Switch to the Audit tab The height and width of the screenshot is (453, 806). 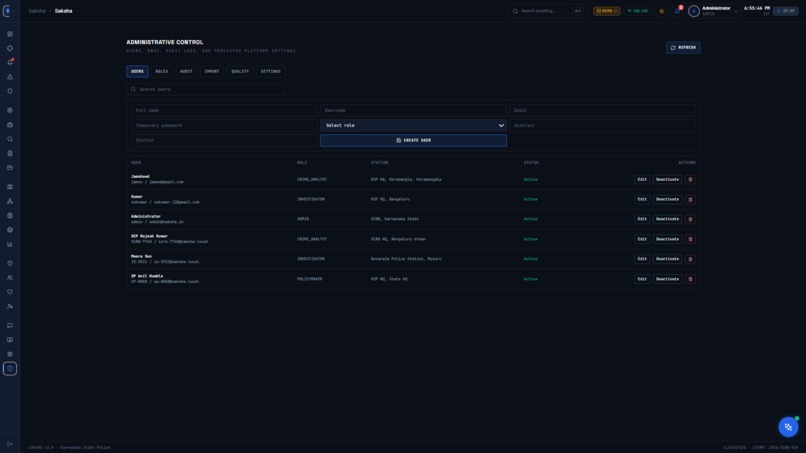[186, 71]
